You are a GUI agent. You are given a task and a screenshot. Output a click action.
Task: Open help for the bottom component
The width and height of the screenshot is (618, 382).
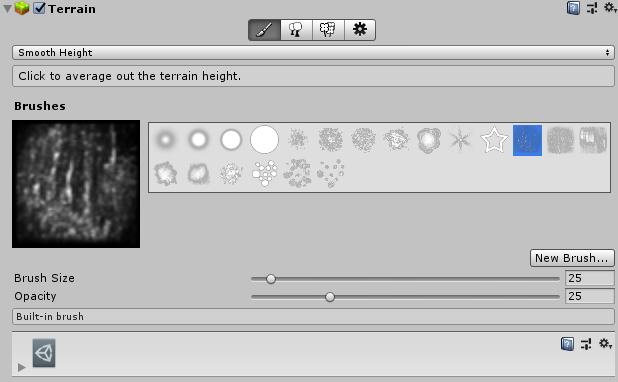pyautogui.click(x=567, y=344)
